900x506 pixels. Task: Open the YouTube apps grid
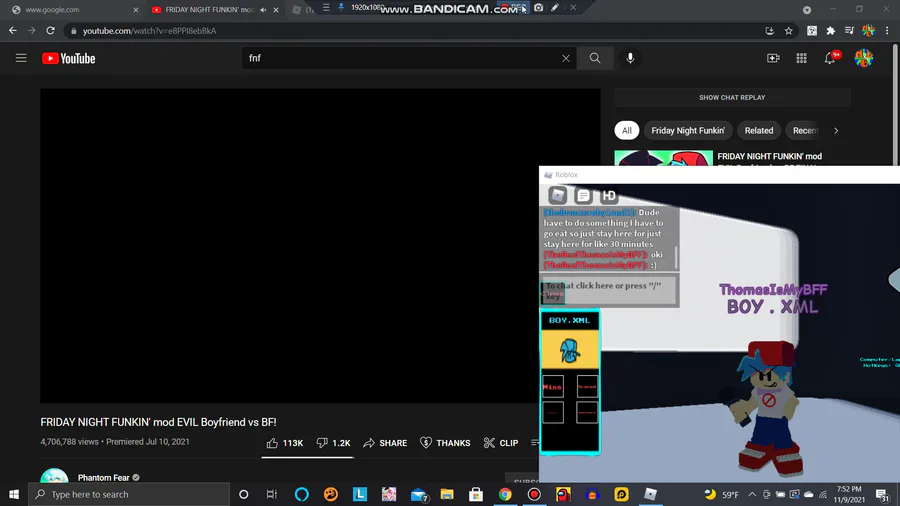click(801, 58)
